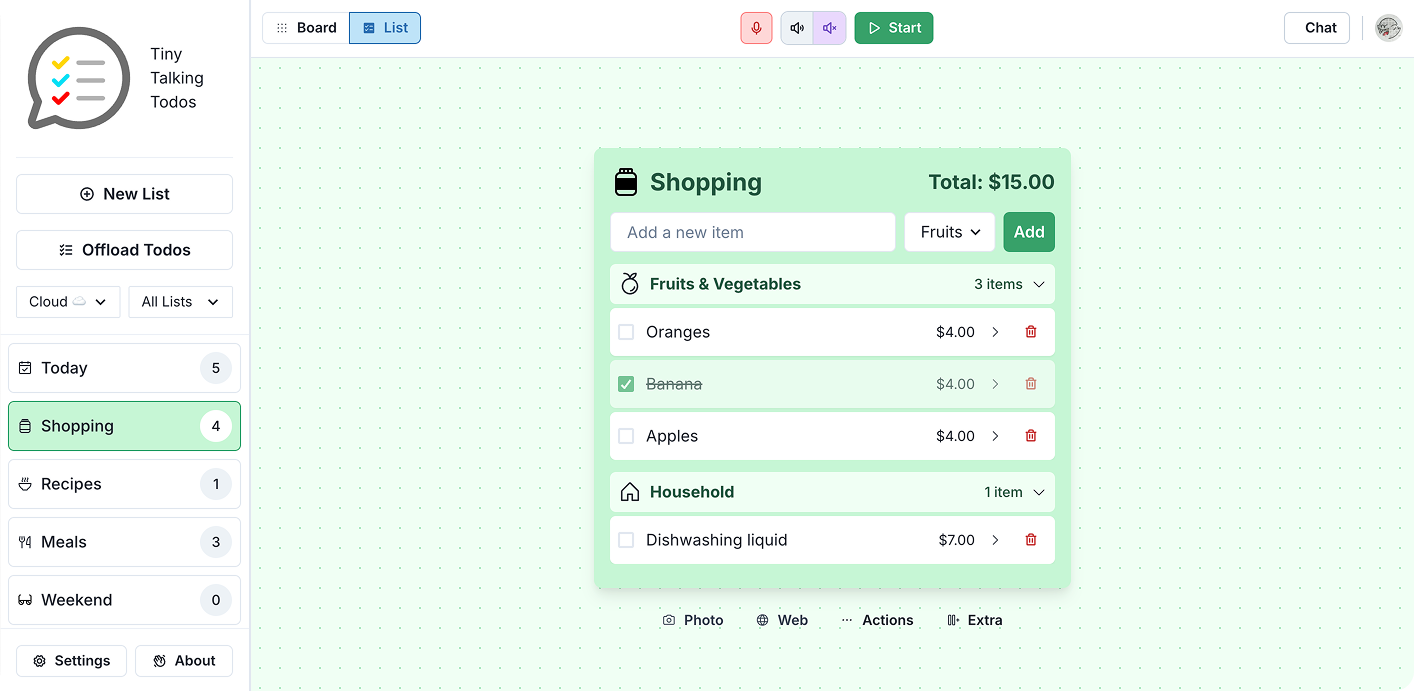Click the red microphone icon in the toolbar
This screenshot has height=691, width=1414.
(x=756, y=28)
